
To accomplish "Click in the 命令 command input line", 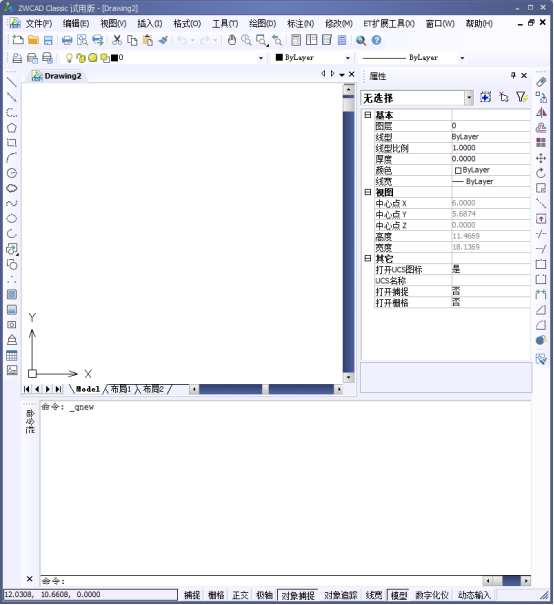I will pos(262,581).
